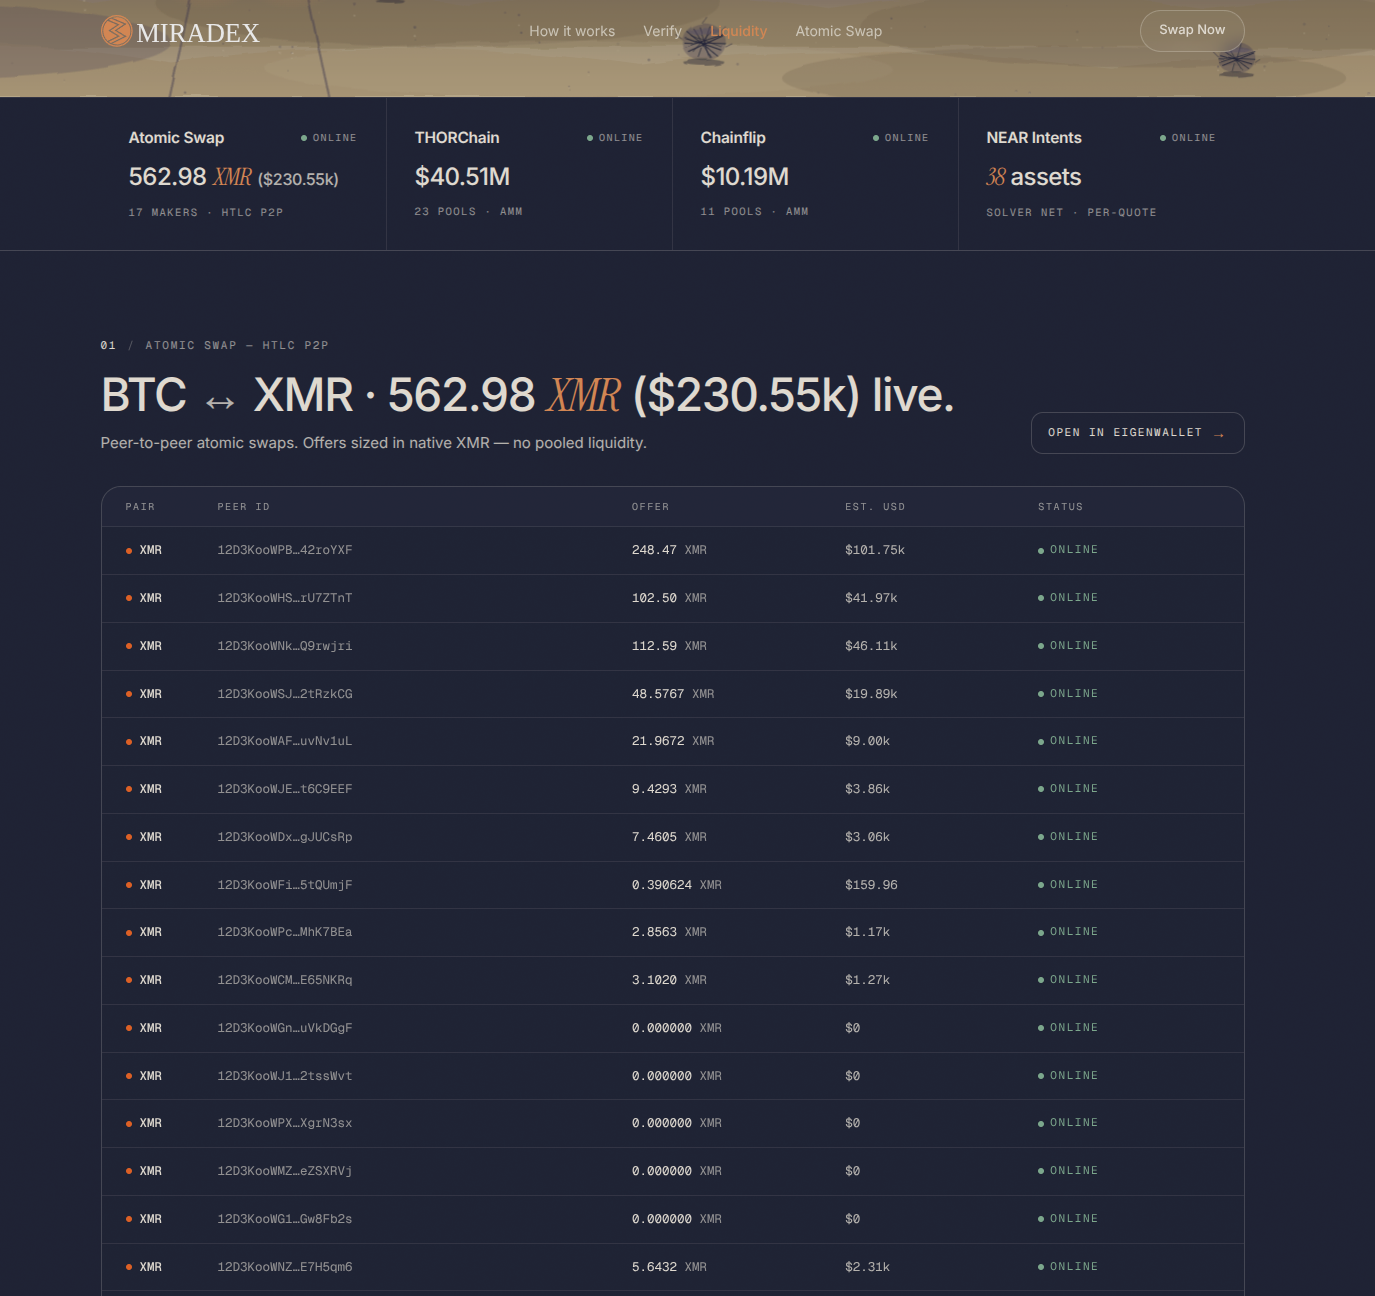Screen dimensions: 1375x1296
Task: Open the Atomic Swap nav link
Action: click(838, 31)
